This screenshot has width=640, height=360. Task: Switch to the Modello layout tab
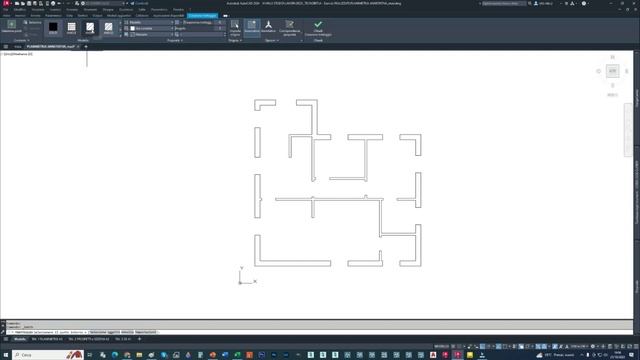(x=20, y=339)
